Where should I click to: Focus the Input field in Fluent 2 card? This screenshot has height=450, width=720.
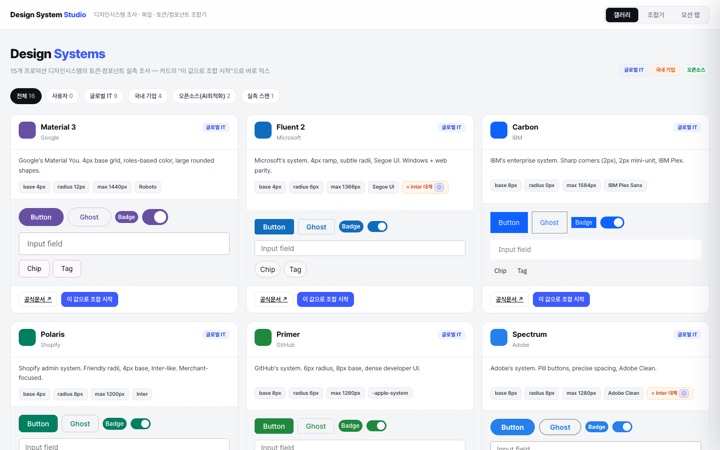[x=360, y=248]
